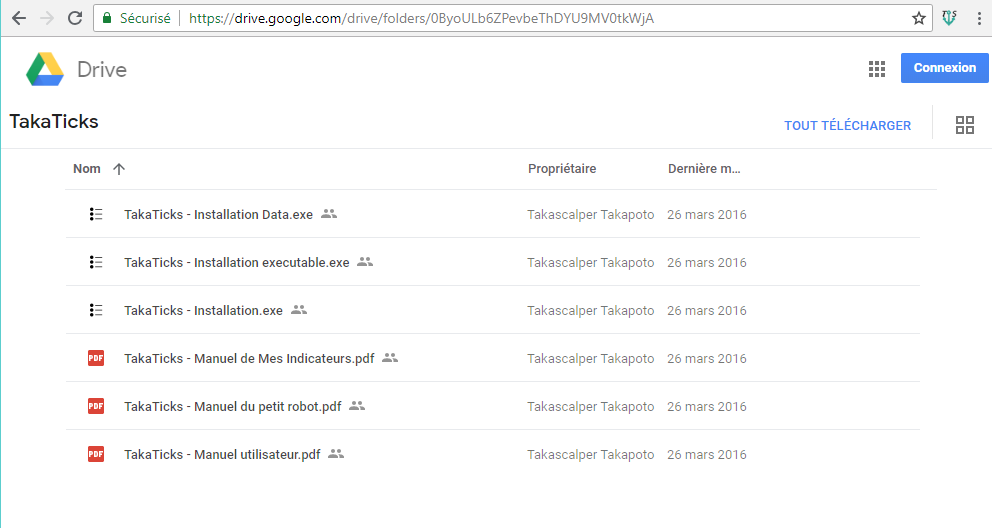Click PDF icon of Manuel du petit robot
992x528 pixels.
[96, 406]
